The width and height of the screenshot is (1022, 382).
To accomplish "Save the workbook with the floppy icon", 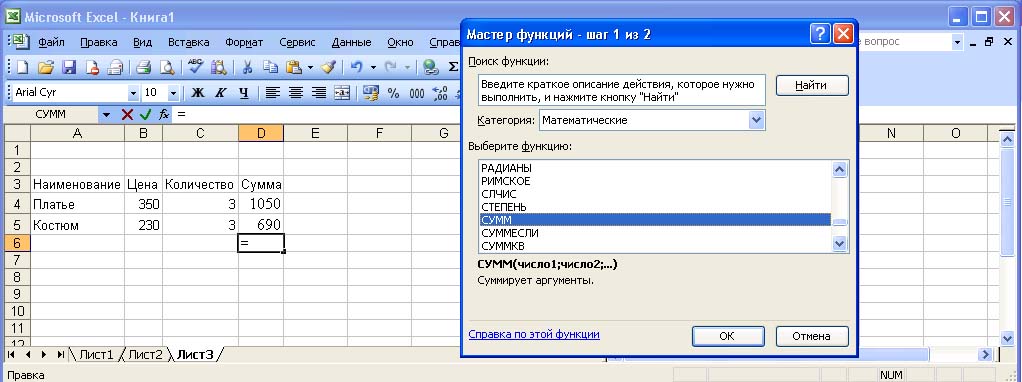I will click(69, 67).
